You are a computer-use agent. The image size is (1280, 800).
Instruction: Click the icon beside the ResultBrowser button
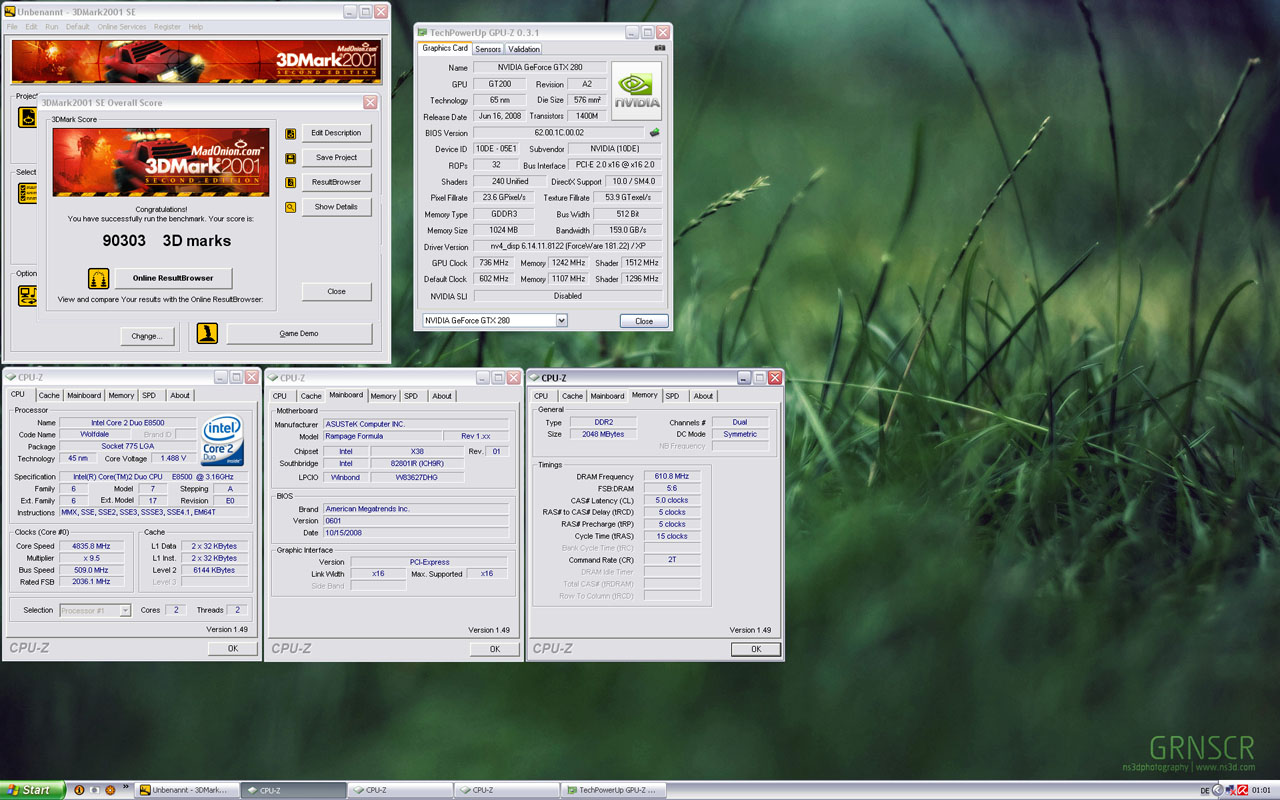coord(290,183)
